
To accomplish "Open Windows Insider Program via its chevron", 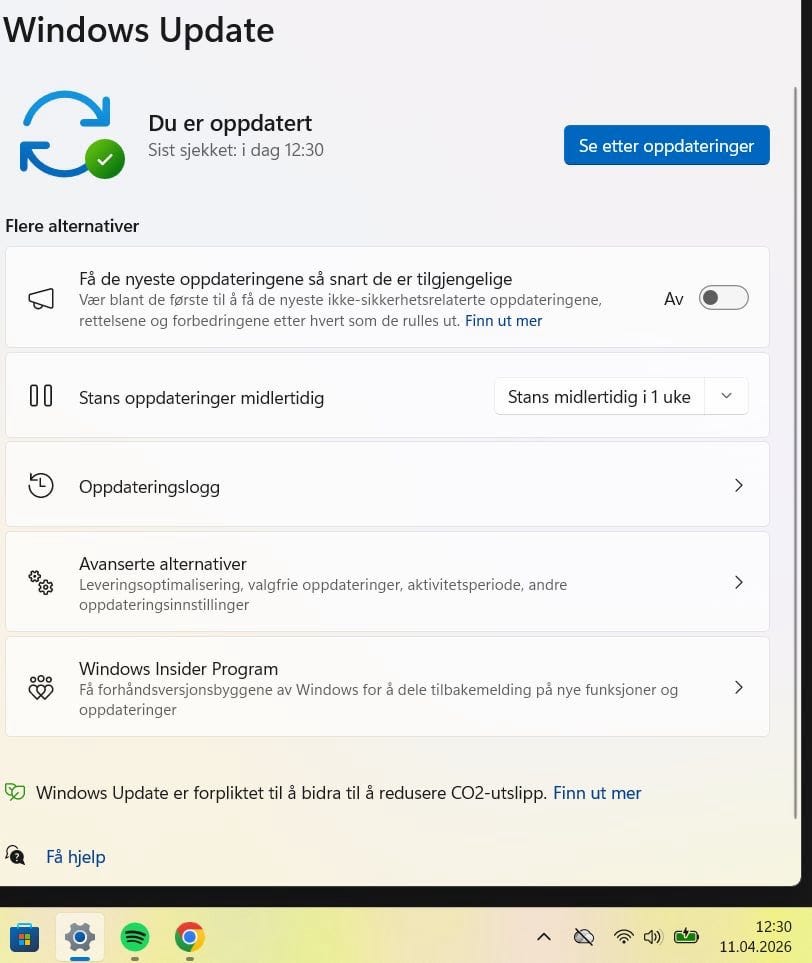I will (739, 687).
